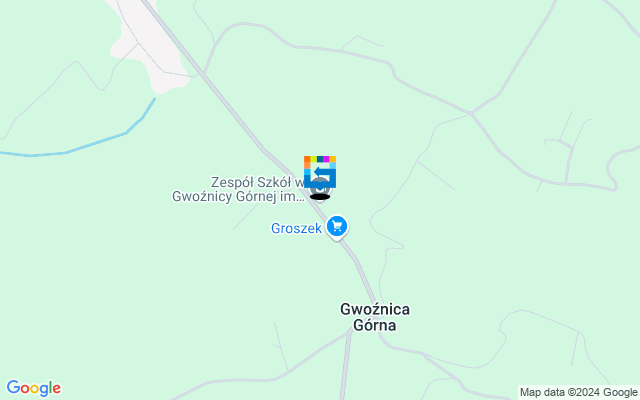Viewport: 640px width, 400px height.
Task: Click the blue left-pointing arrow inside marker
Action: (x=323, y=173)
